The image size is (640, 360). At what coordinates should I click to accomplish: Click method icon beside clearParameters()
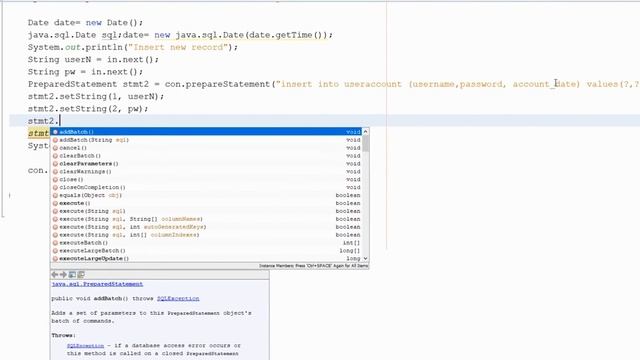tap(56, 164)
